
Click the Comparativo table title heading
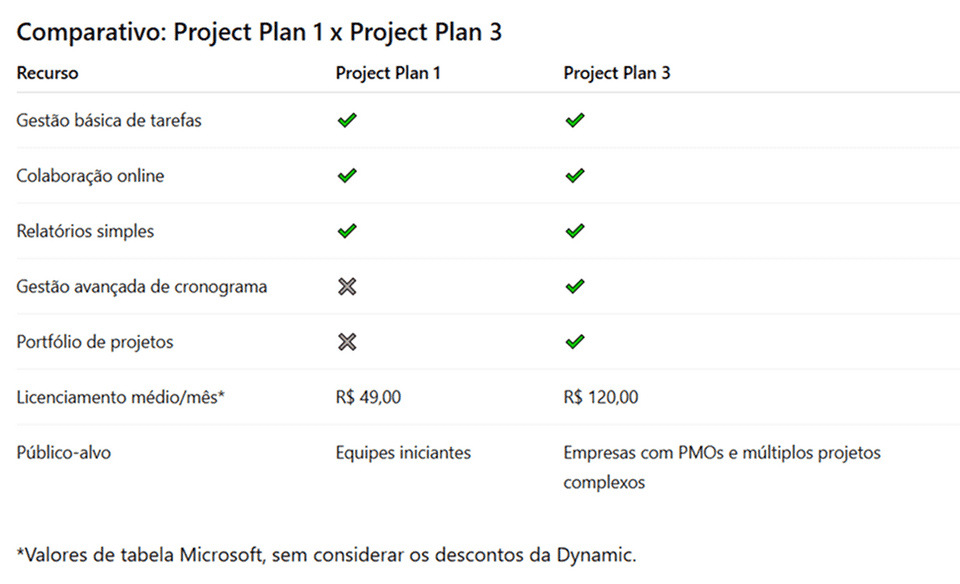tap(259, 32)
